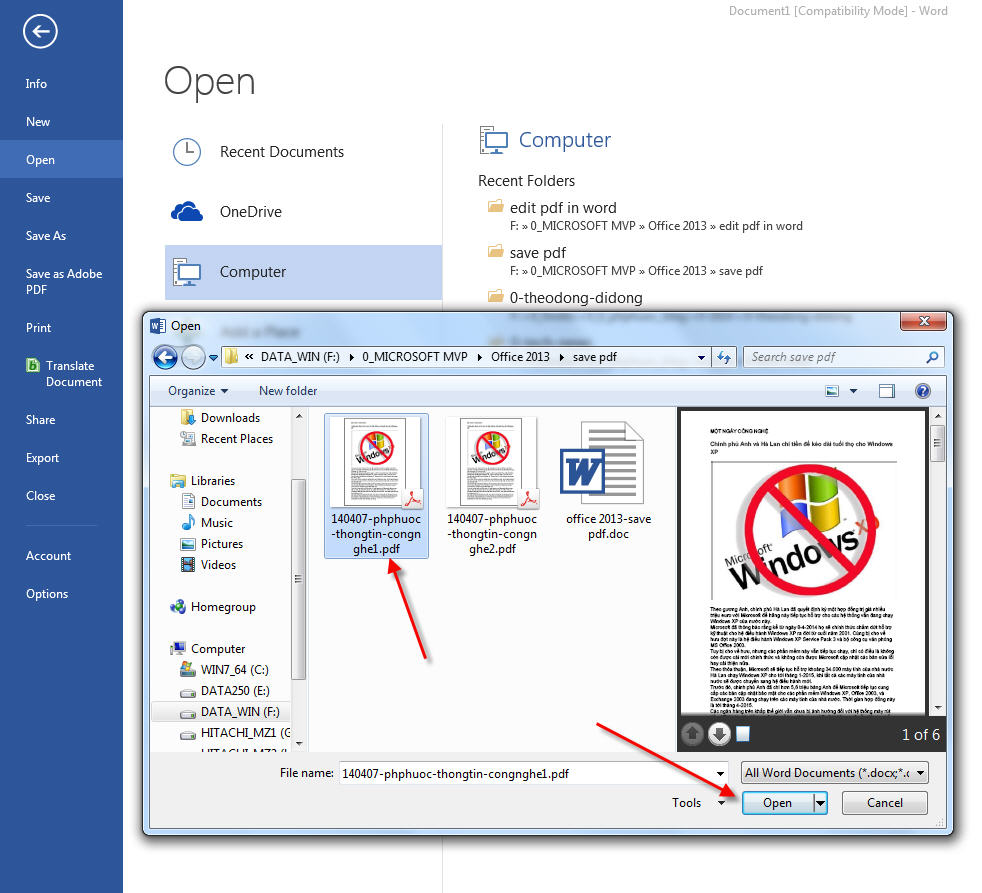Select the 140407-phphuoc-thongtin-congnghe2.pdf file icon
982x893 pixels.
(491, 463)
